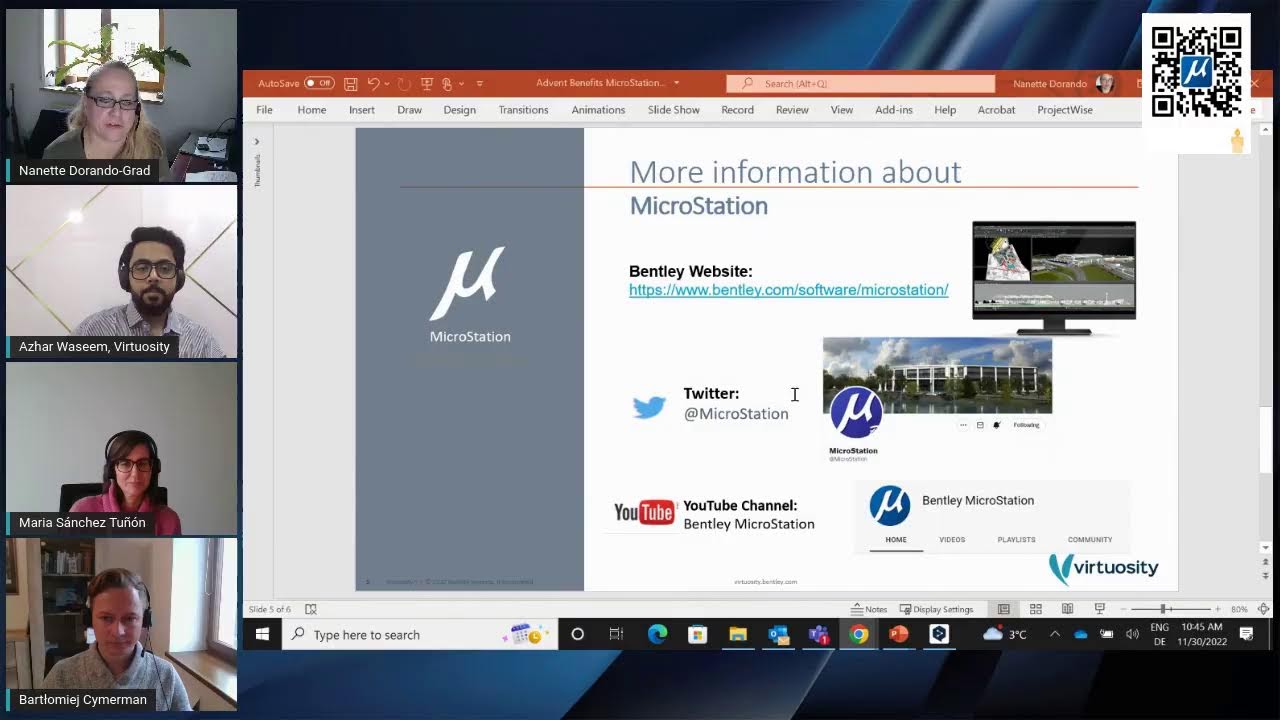Fit slide to current window icon
Screen dimensions: 1280x720
[x=1264, y=609]
